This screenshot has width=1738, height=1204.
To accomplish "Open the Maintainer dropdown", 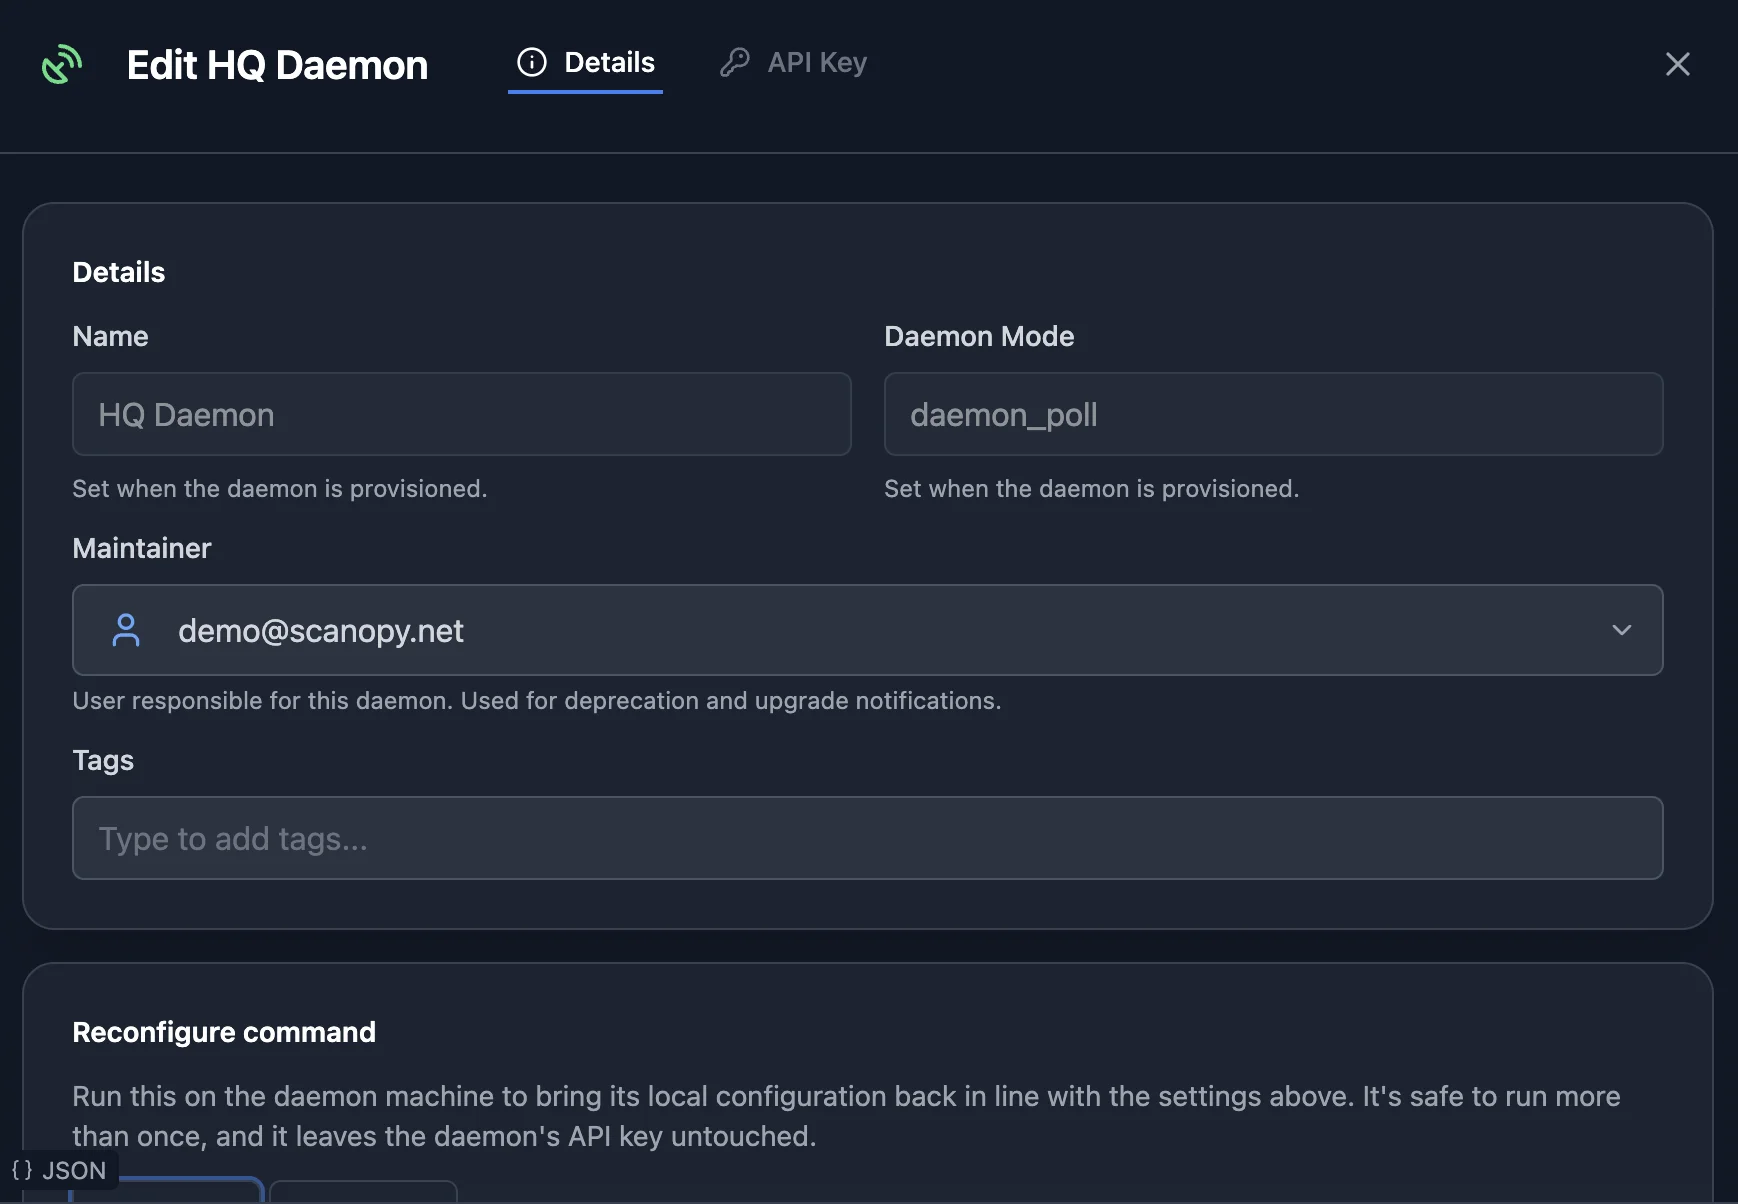I will [868, 630].
